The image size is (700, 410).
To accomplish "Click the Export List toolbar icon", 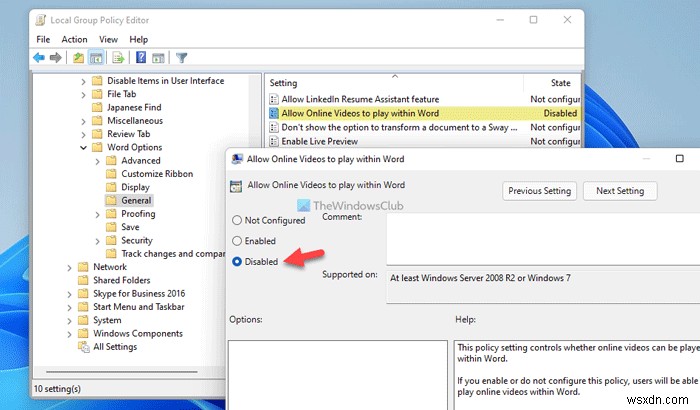I will [118, 58].
